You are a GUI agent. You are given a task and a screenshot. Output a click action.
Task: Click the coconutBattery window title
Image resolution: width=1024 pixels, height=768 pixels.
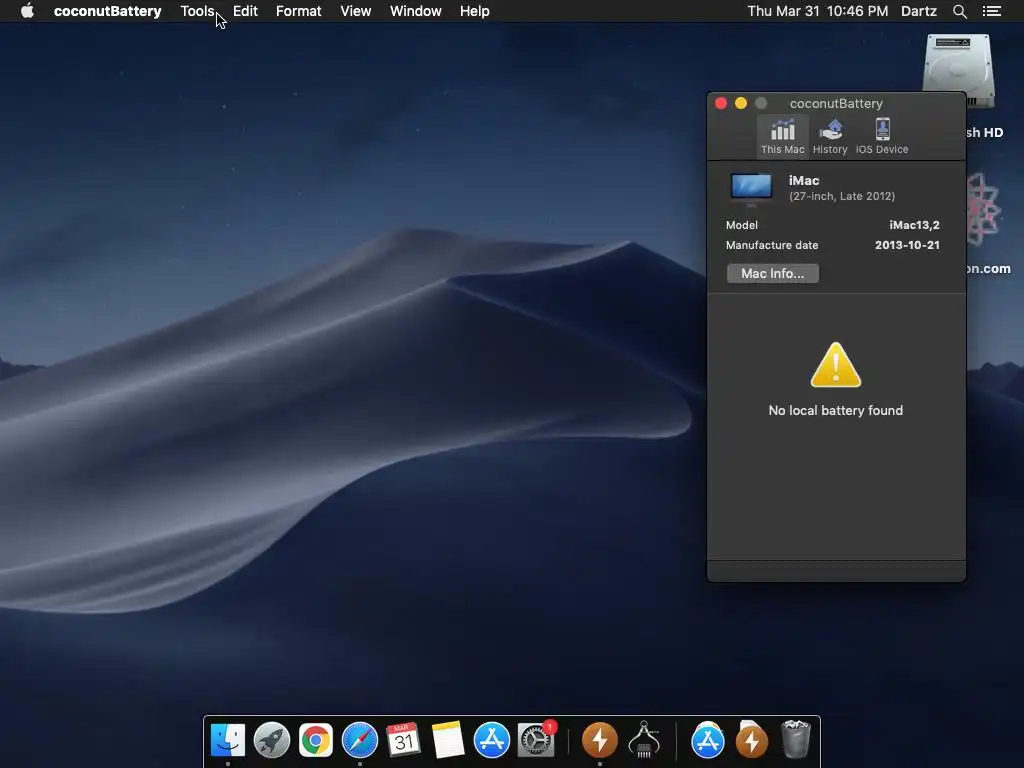click(836, 104)
